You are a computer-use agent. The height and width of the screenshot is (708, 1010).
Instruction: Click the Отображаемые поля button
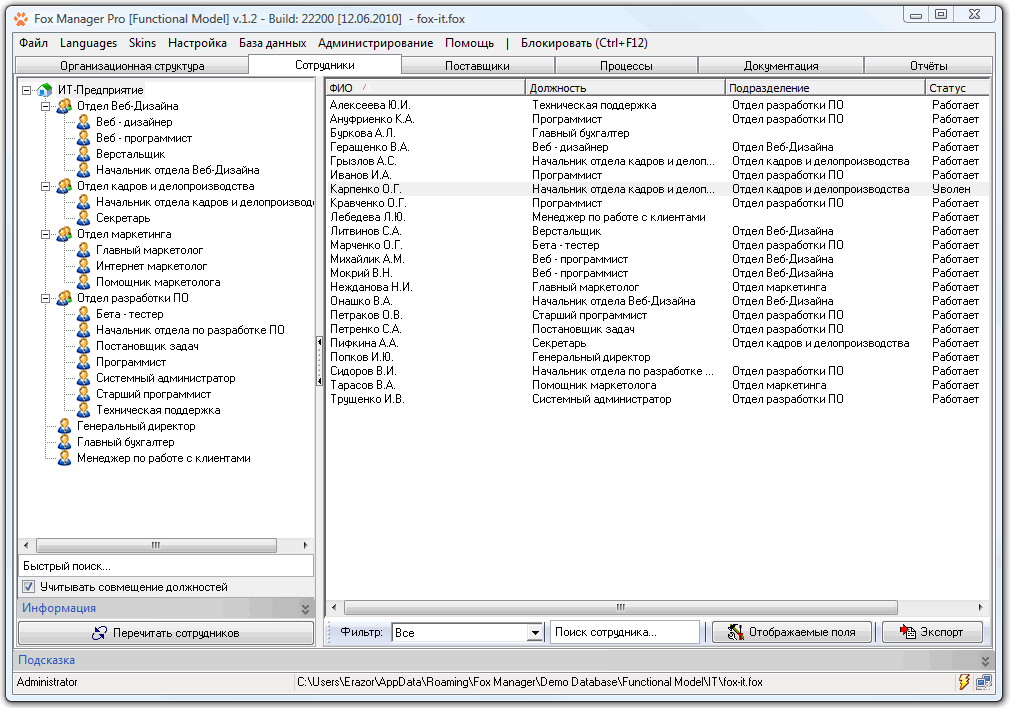pyautogui.click(x=792, y=633)
